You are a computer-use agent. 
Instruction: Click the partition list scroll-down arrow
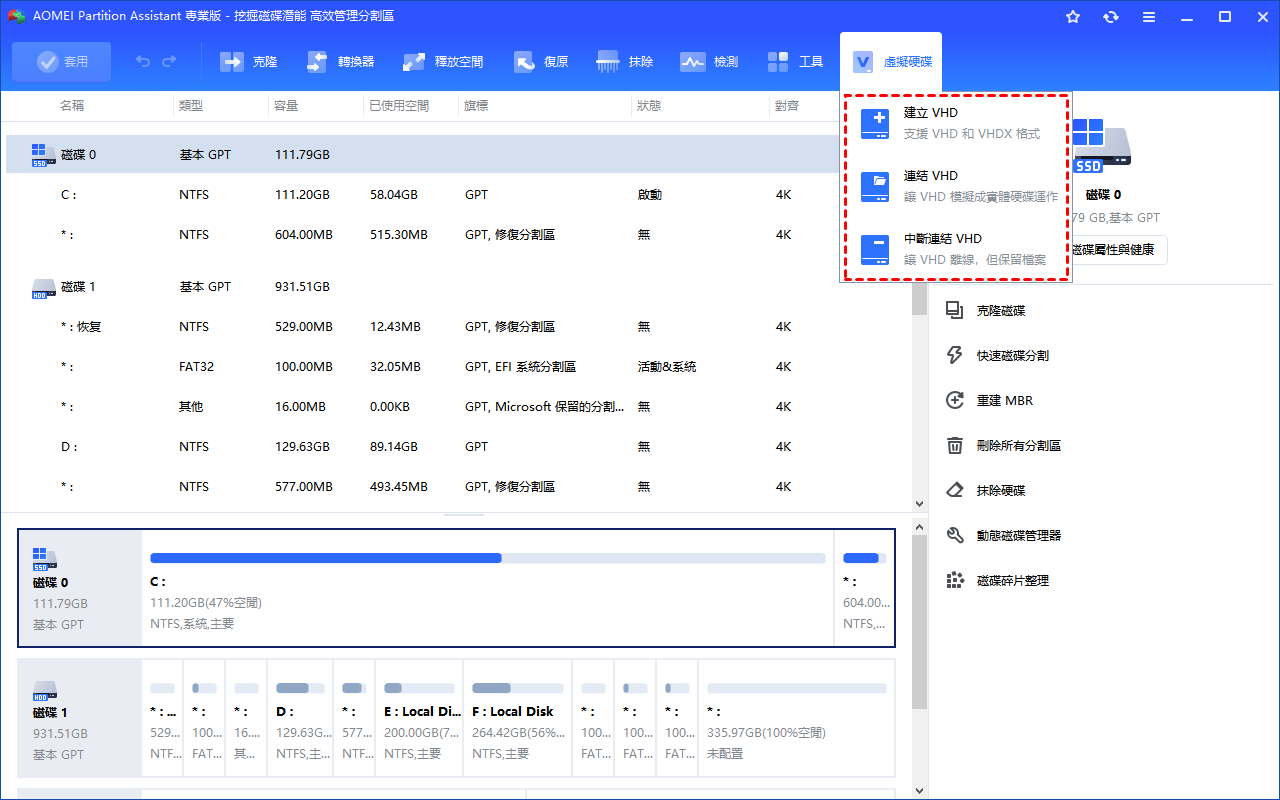[920, 505]
